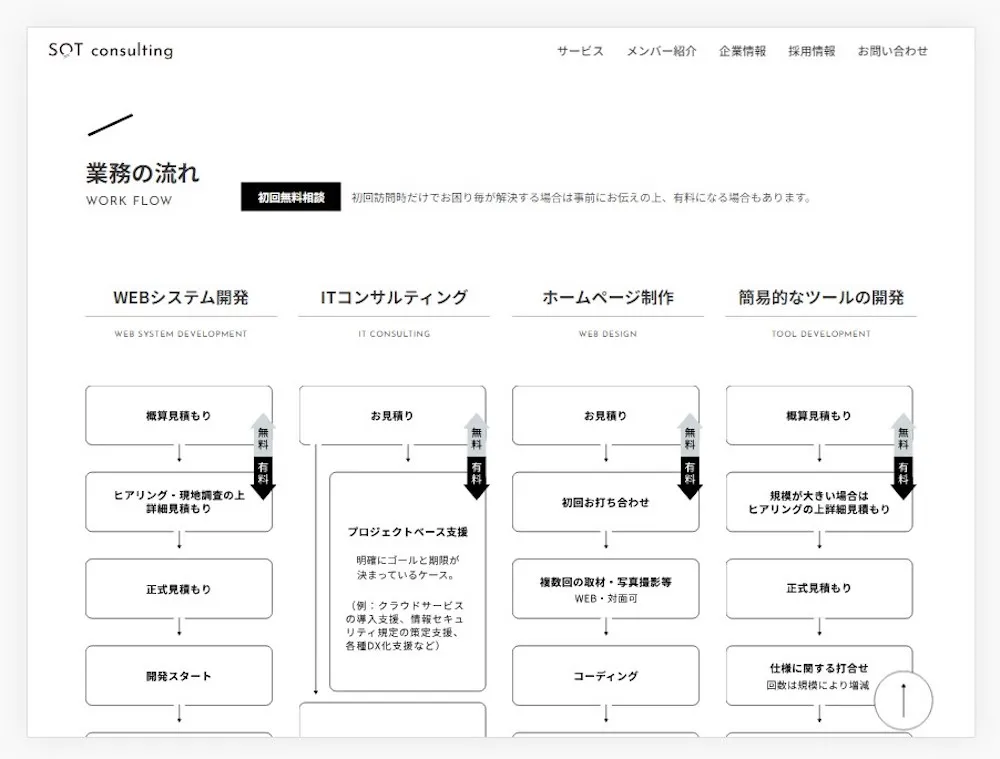Click the ホームページ制作 heading
Viewport: 1000px width, 759px height.
click(x=608, y=298)
